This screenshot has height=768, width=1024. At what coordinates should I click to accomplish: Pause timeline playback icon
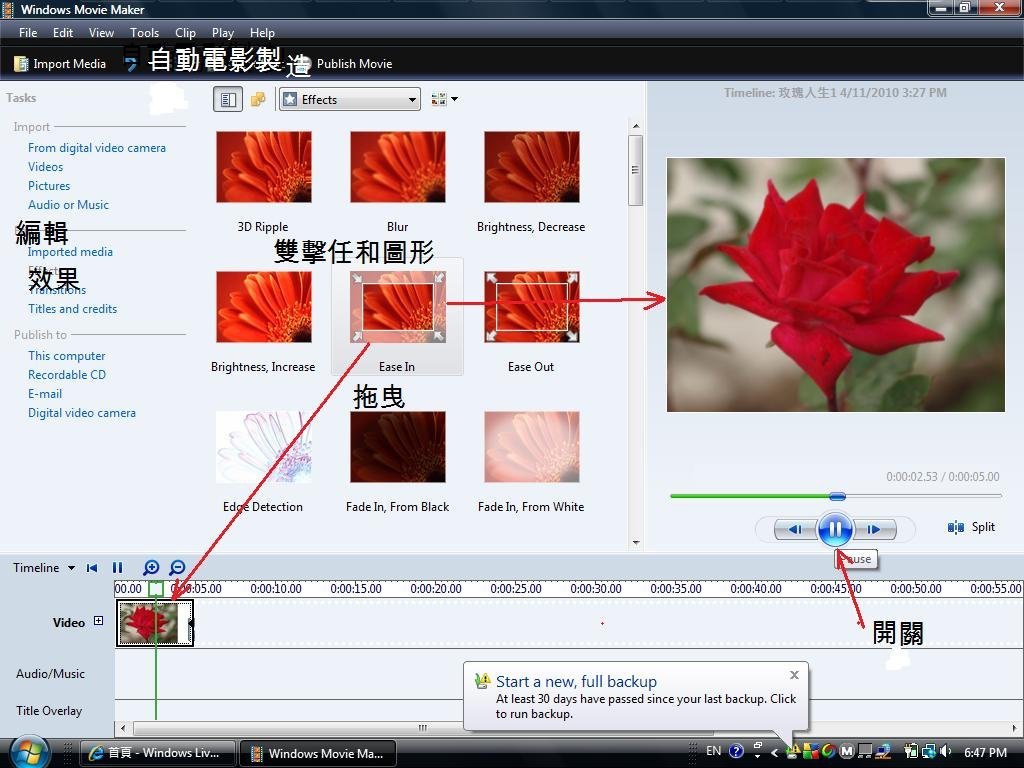point(118,568)
